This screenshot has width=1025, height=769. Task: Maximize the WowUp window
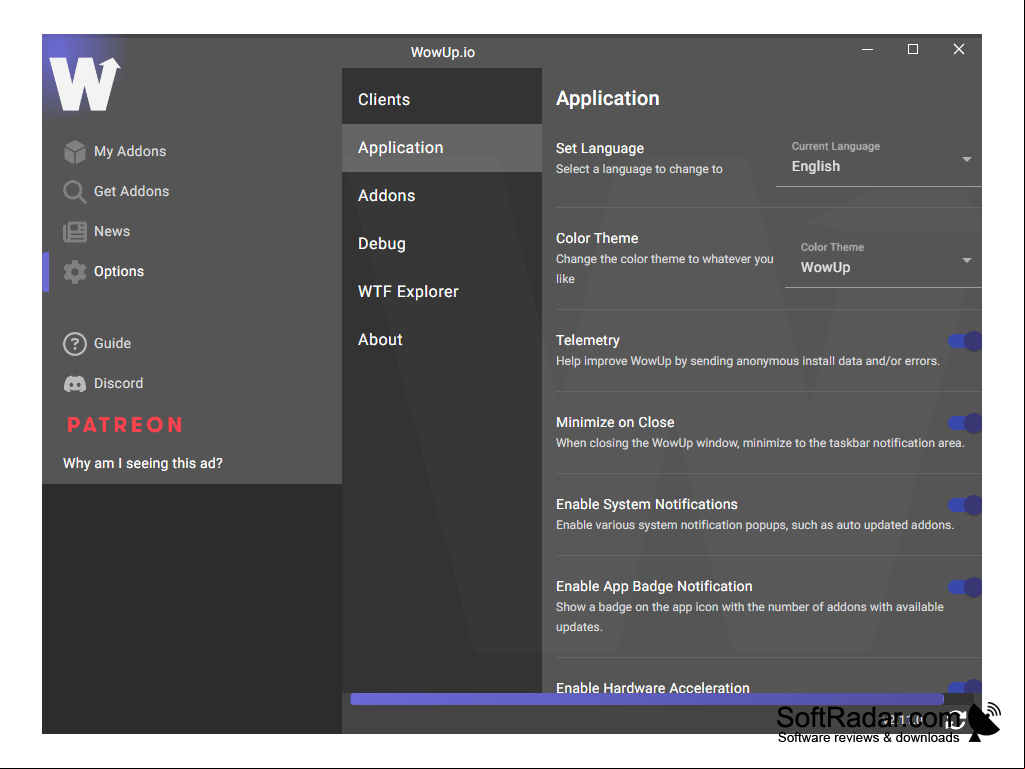[913, 50]
